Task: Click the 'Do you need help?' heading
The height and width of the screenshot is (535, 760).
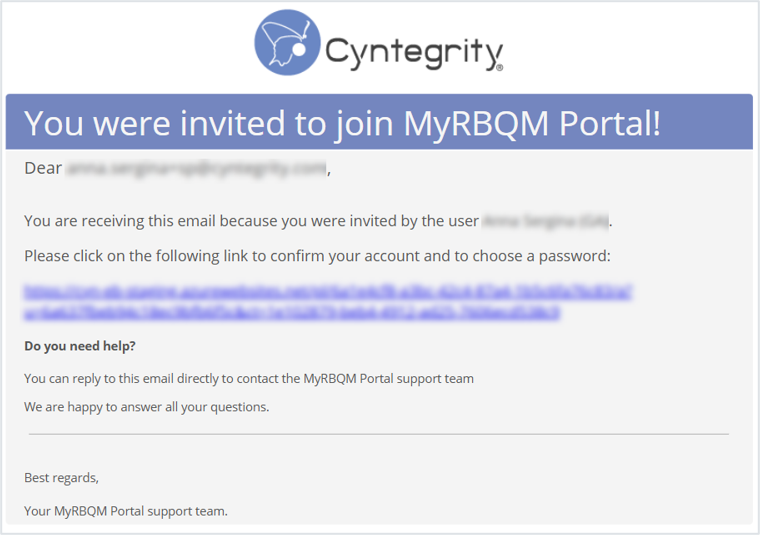Action: (x=80, y=346)
